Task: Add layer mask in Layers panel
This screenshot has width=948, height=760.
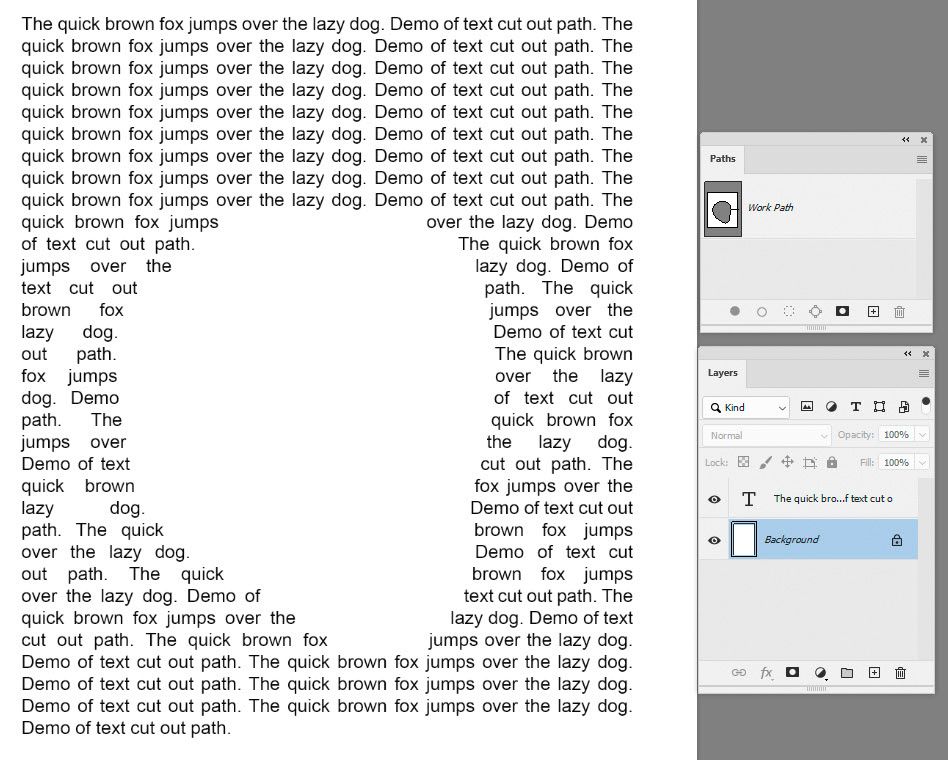Action: [792, 672]
